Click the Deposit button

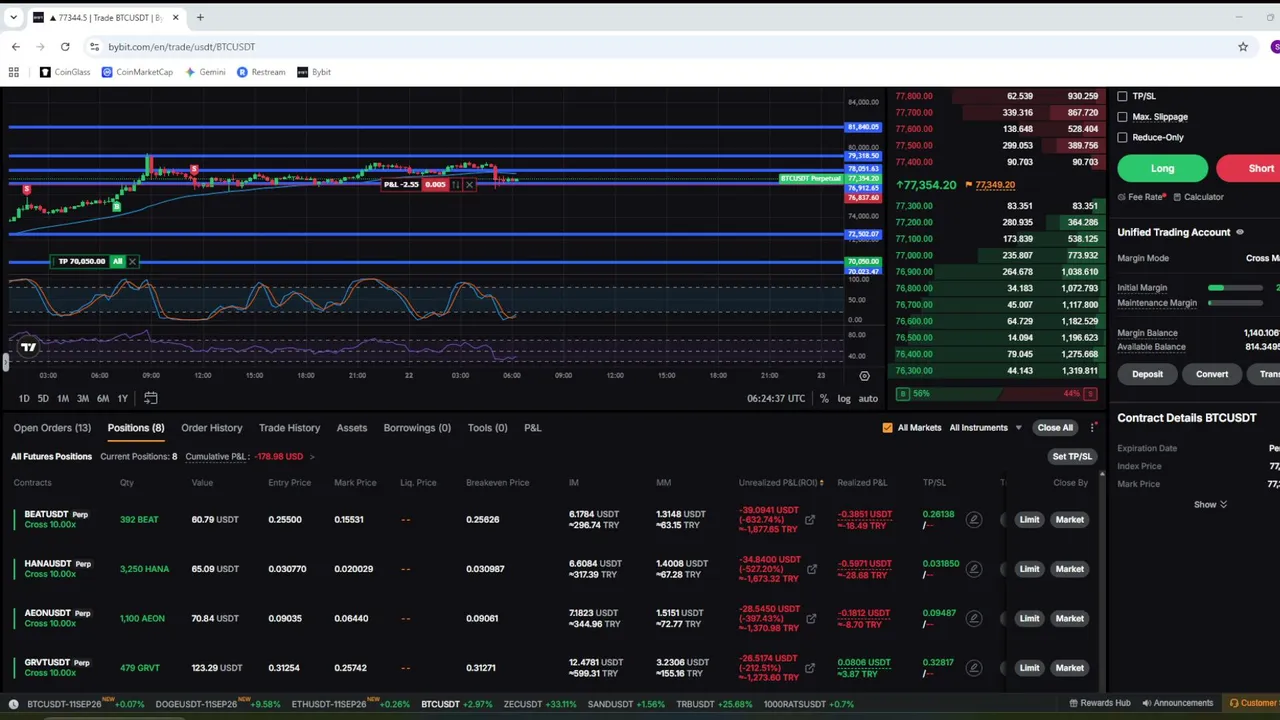pos(1148,374)
